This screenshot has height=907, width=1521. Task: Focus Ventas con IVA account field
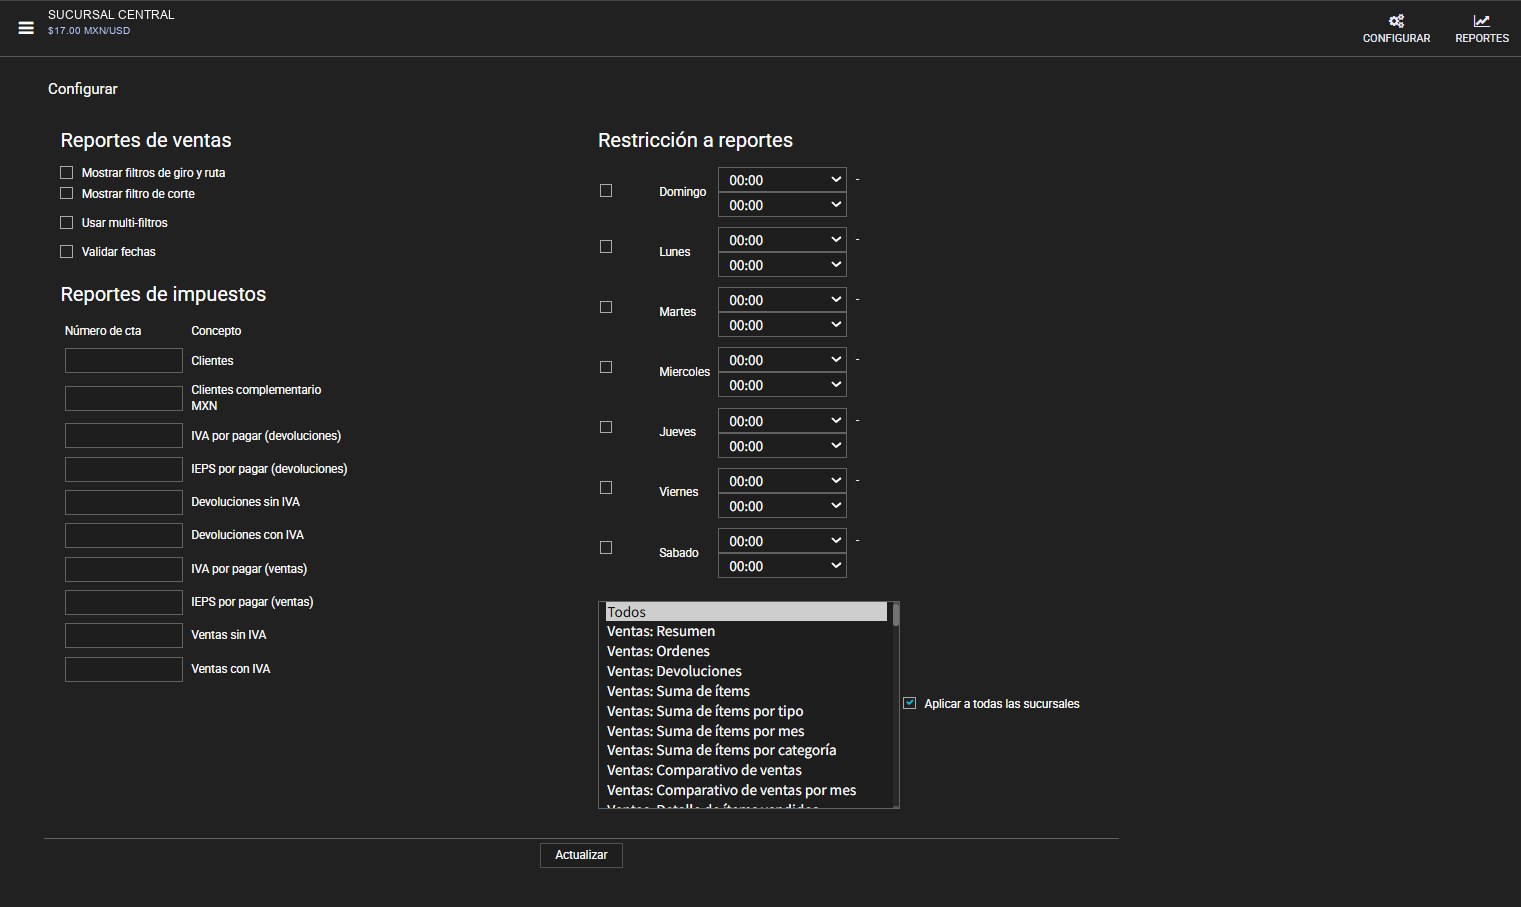tap(124, 669)
